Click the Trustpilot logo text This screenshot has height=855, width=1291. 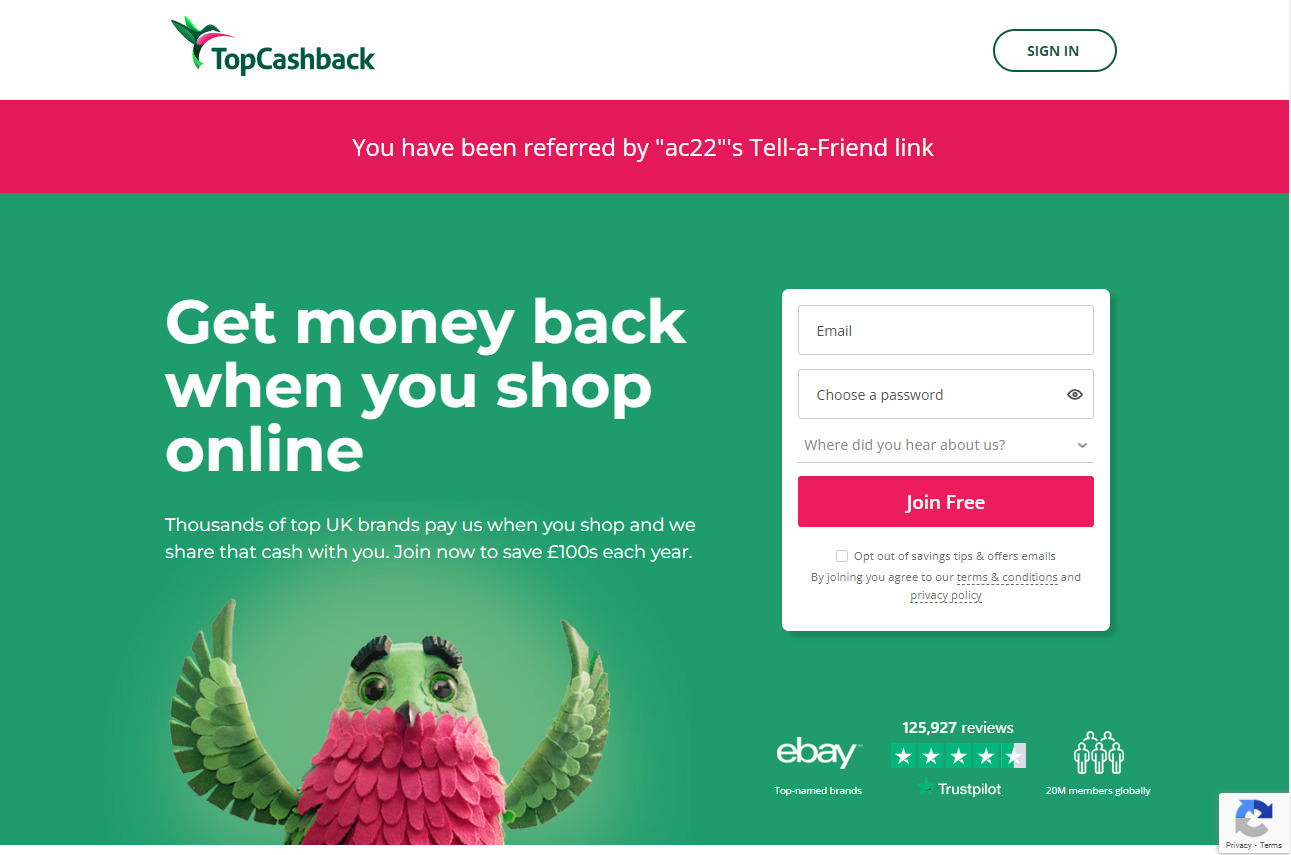(x=959, y=788)
